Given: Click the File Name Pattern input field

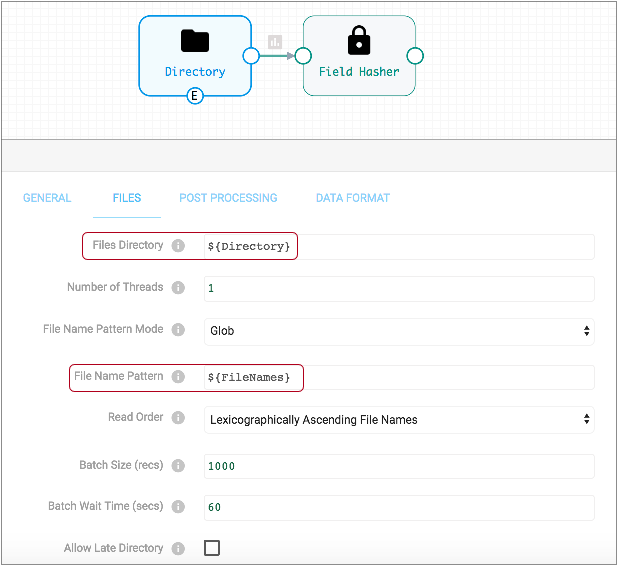Looking at the screenshot, I should pyautogui.click(x=399, y=377).
